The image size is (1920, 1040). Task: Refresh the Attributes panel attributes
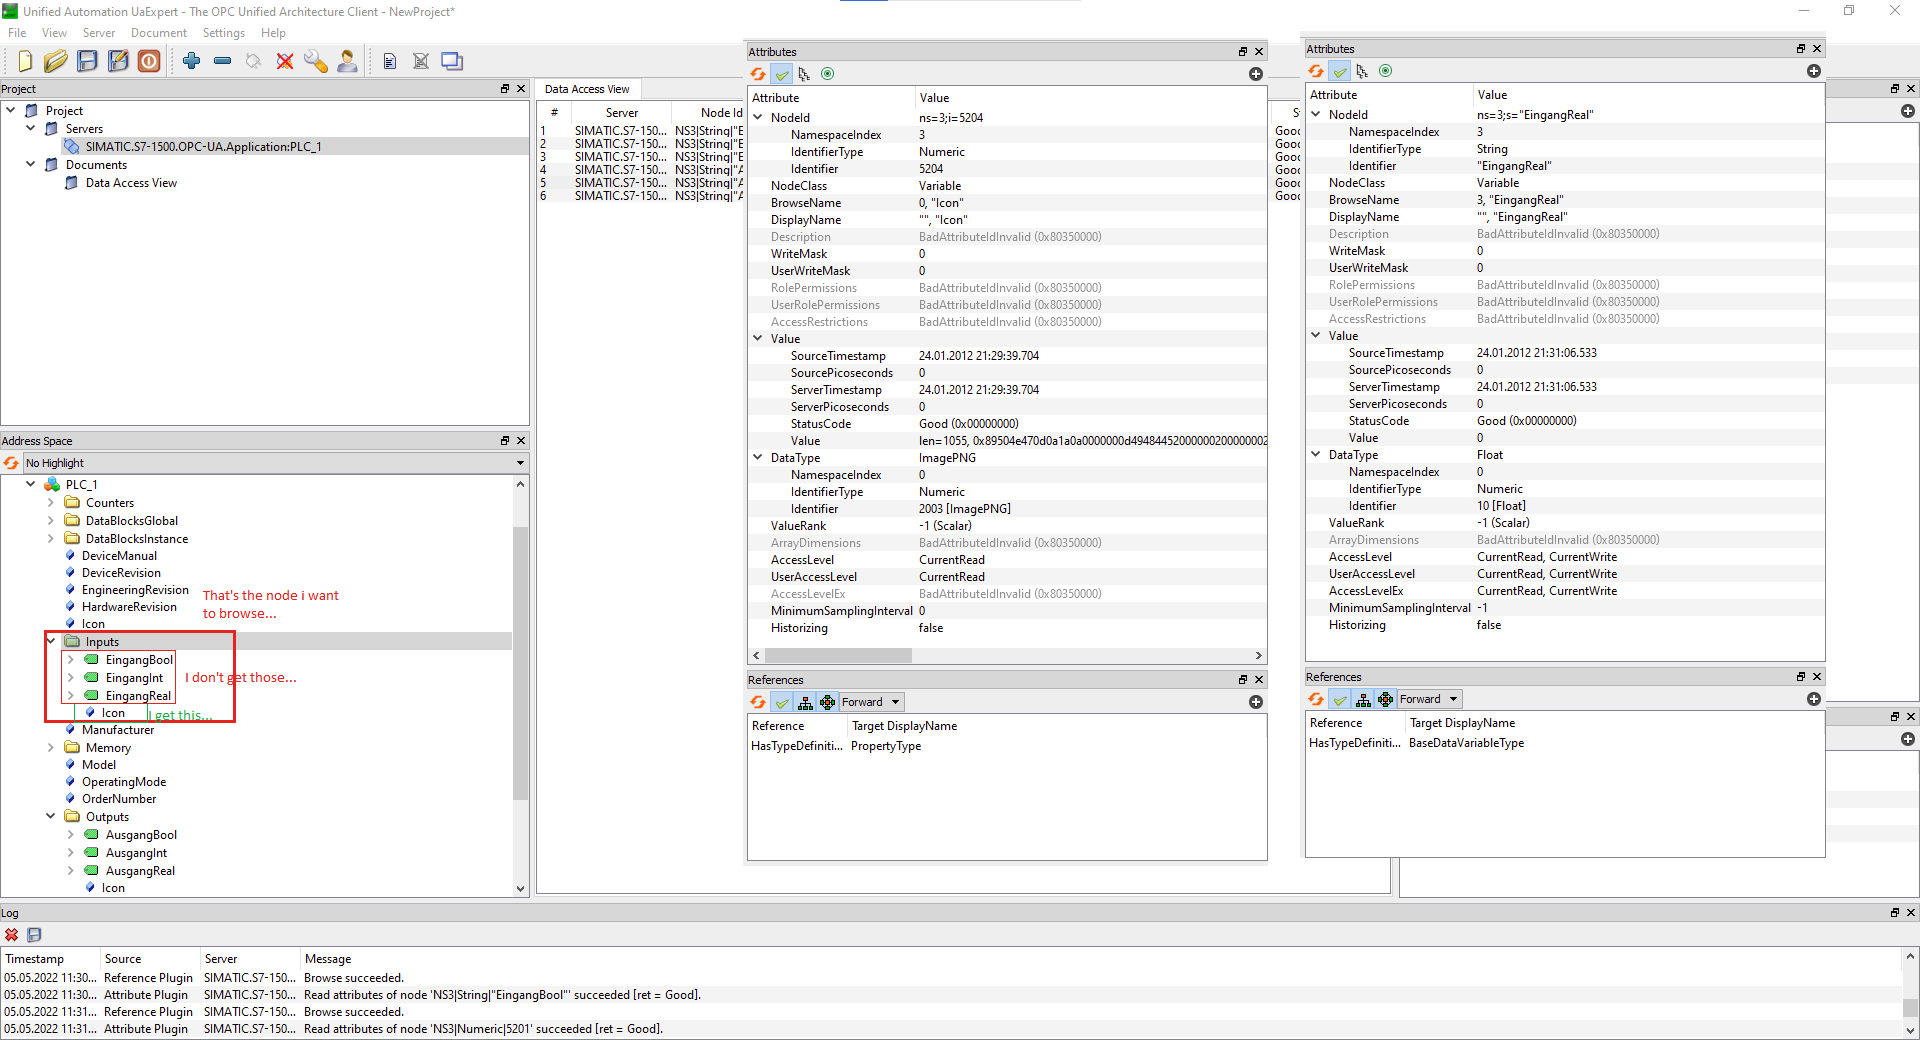tap(757, 74)
